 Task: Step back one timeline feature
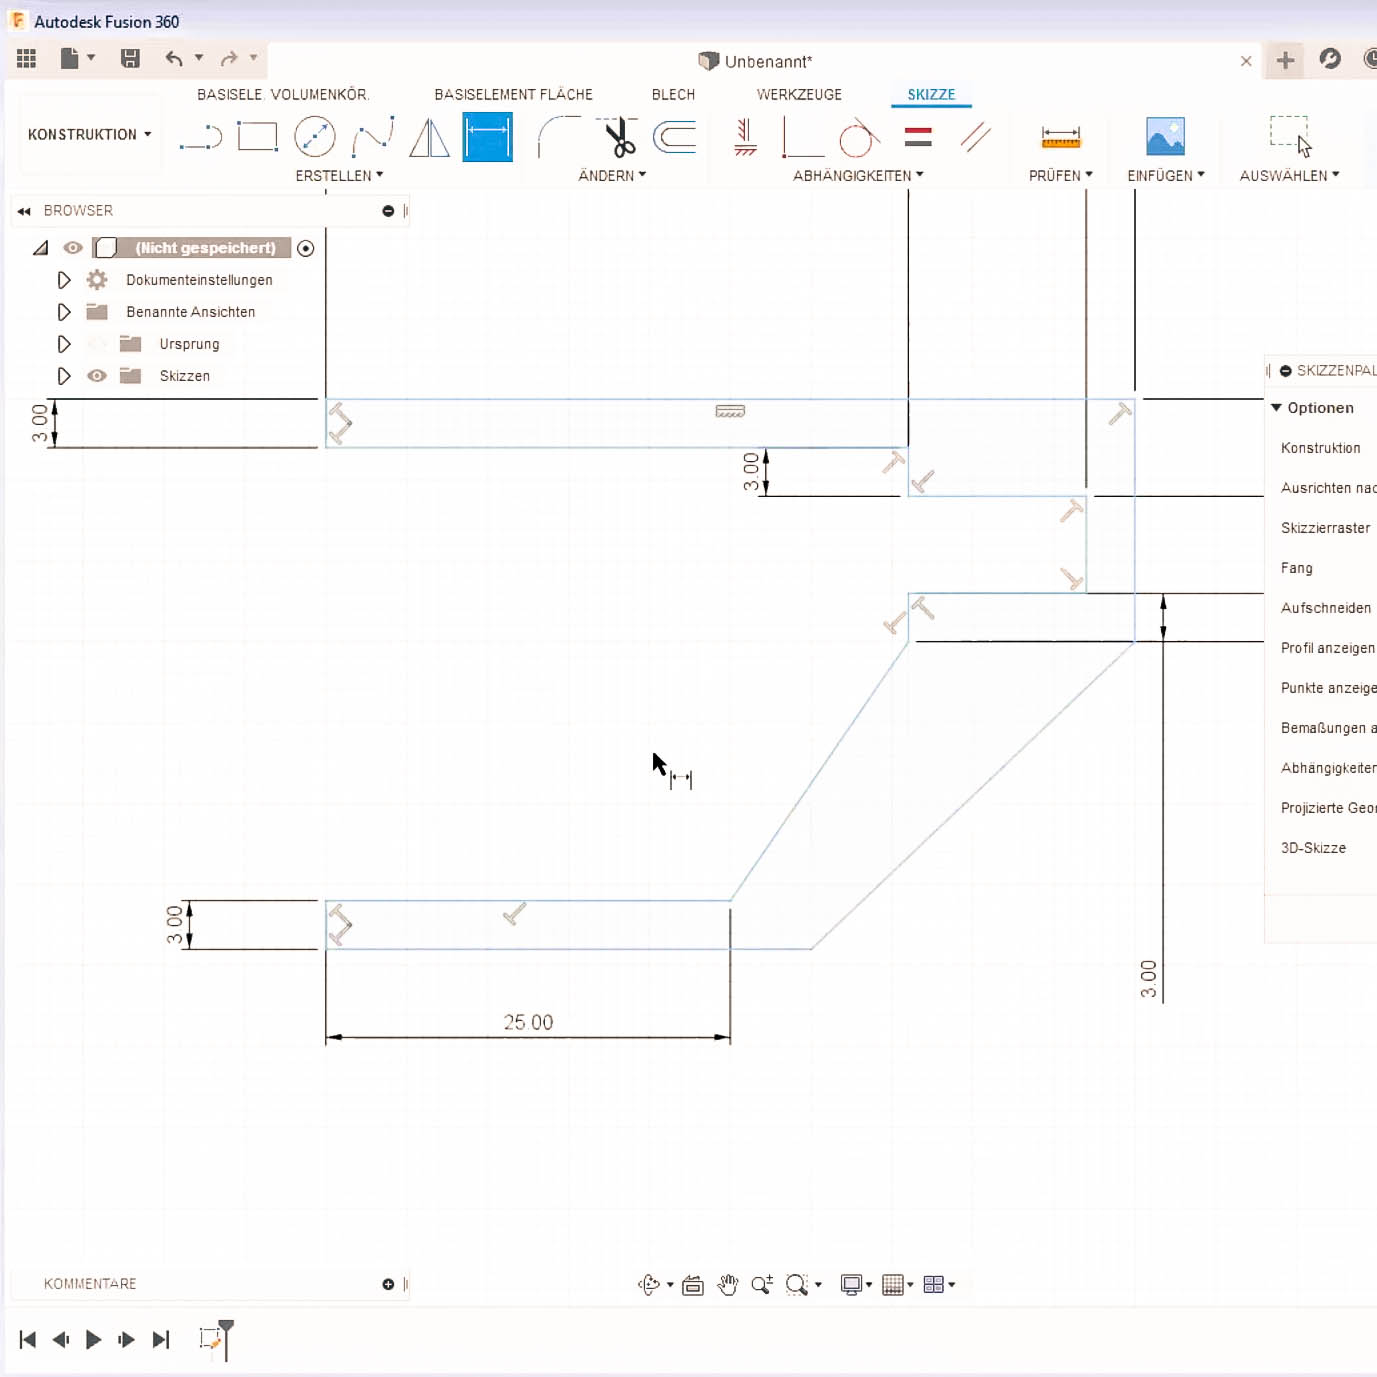pyautogui.click(x=61, y=1339)
